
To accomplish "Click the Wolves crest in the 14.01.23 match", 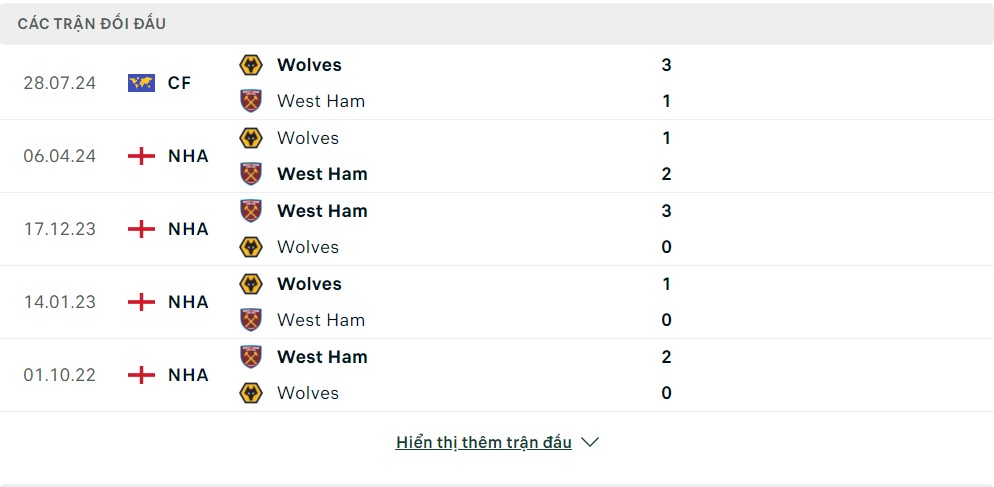I will point(251,284).
